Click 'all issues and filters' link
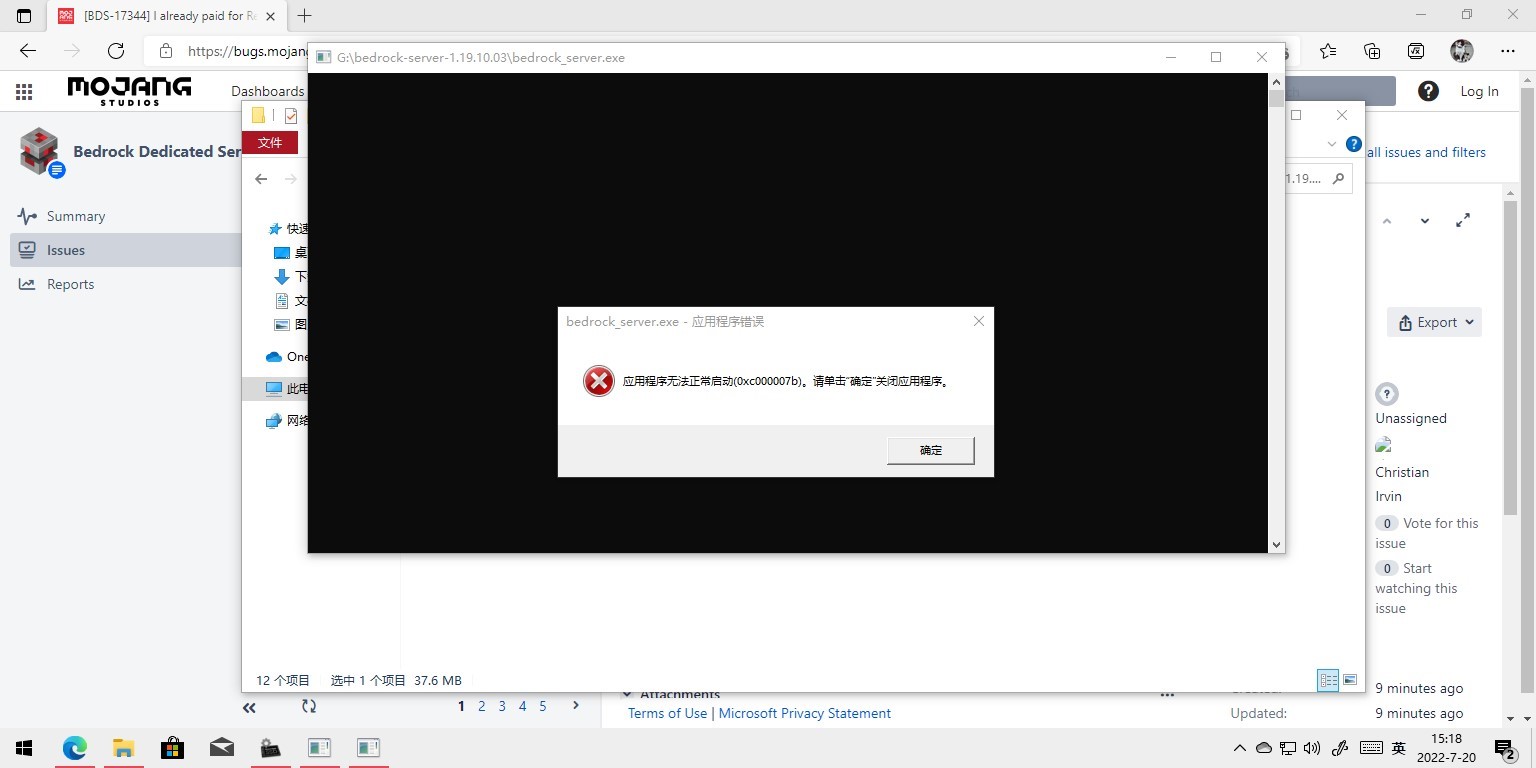This screenshot has height=768, width=1536. pyautogui.click(x=1426, y=152)
